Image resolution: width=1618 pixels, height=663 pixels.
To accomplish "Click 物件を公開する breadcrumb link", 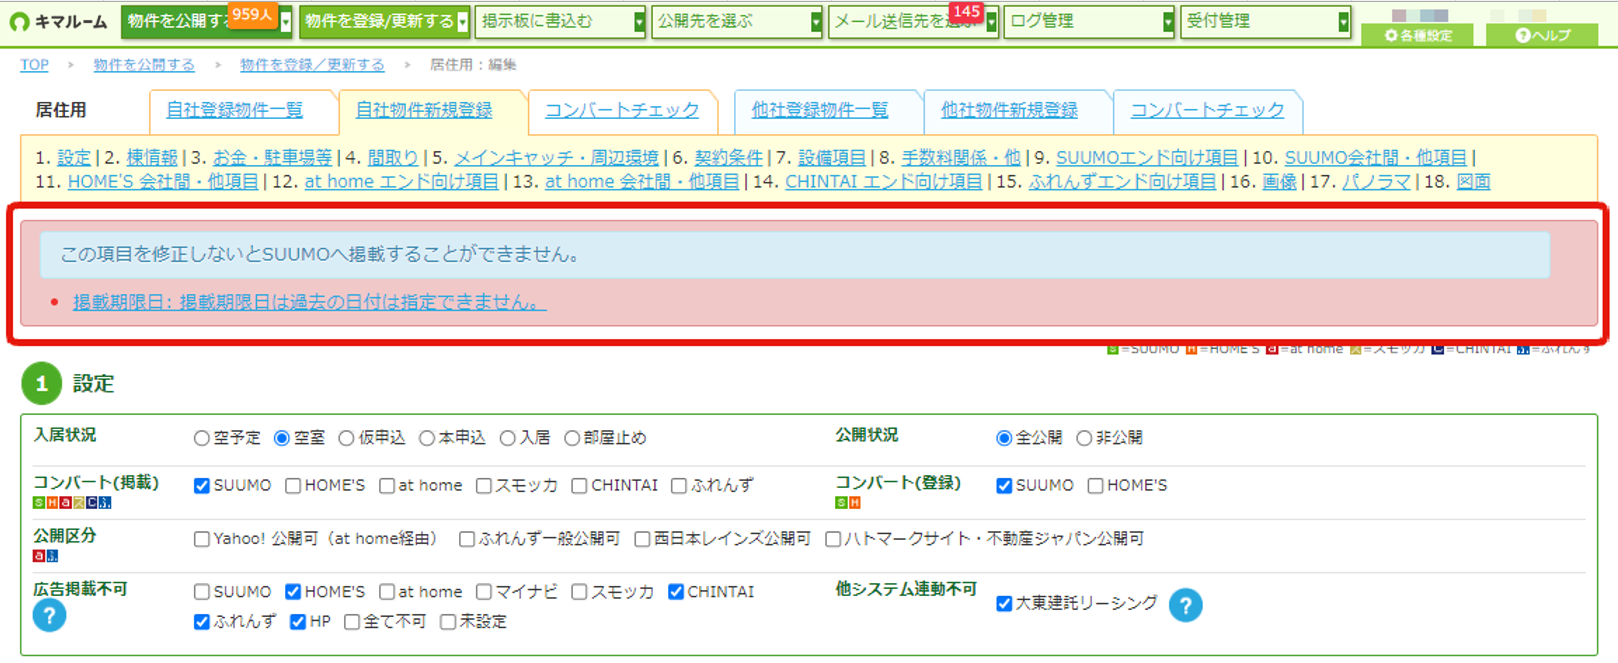I will click(x=144, y=64).
